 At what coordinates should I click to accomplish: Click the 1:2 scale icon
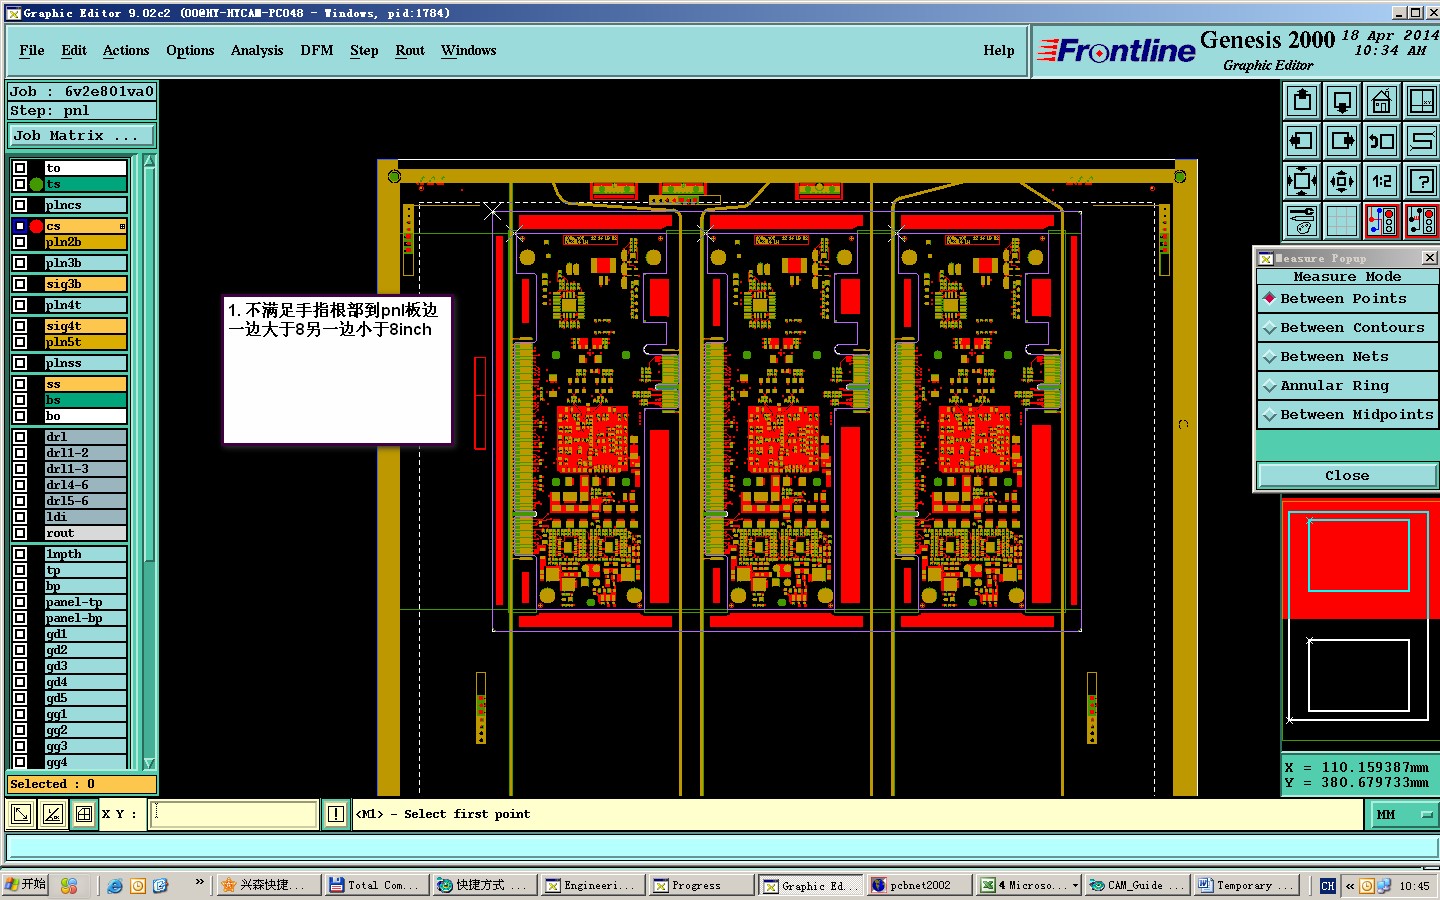(1382, 181)
